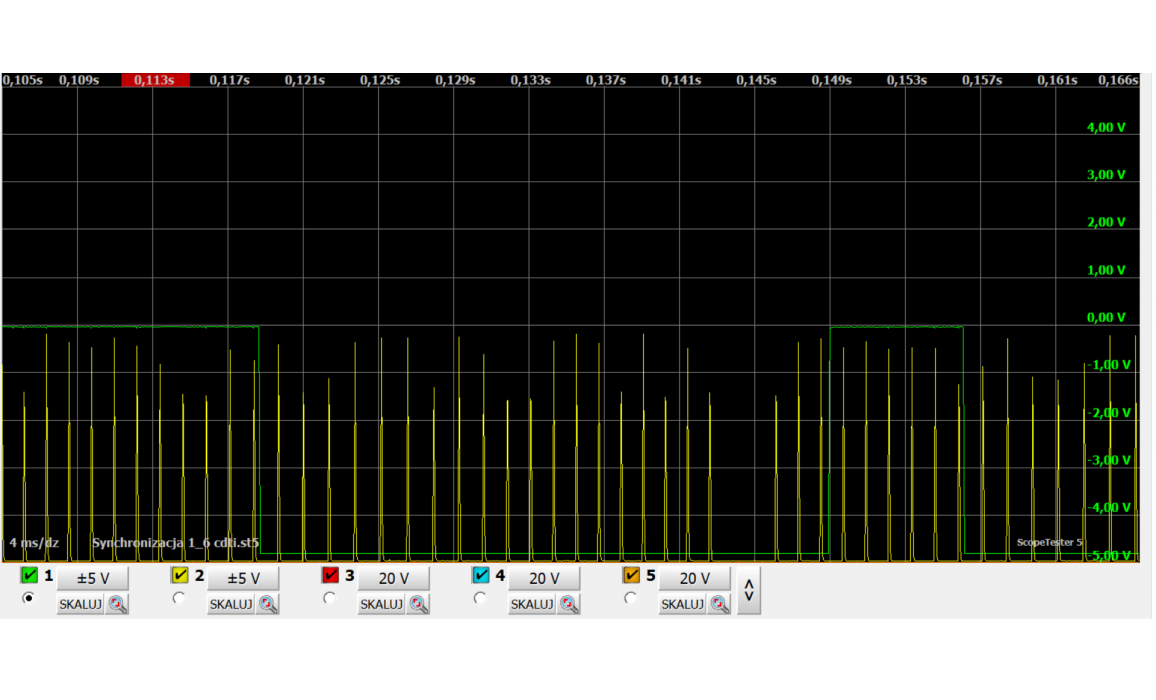1156x700 pixels.
Task: Select the channel 3 radio button
Action: (x=329, y=598)
